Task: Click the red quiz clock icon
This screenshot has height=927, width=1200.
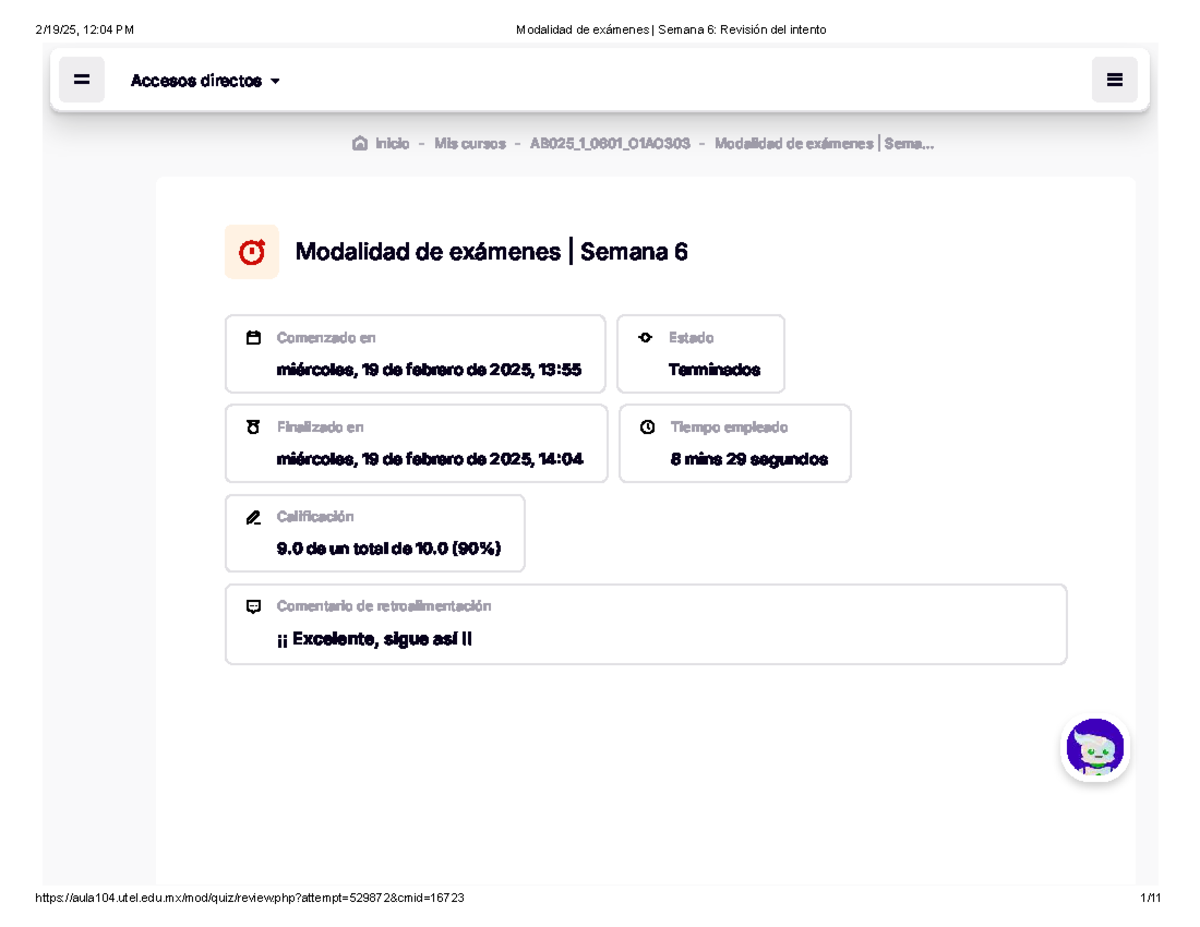Action: (252, 252)
